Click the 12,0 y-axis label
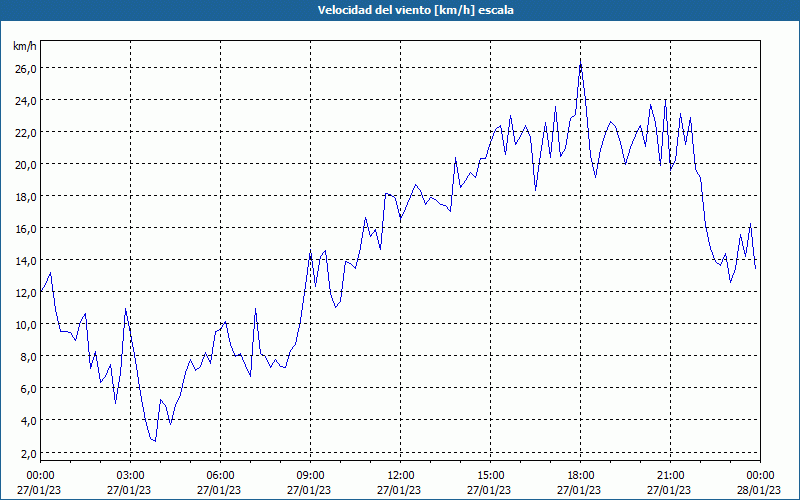The width and height of the screenshot is (800, 500). pos(26,293)
